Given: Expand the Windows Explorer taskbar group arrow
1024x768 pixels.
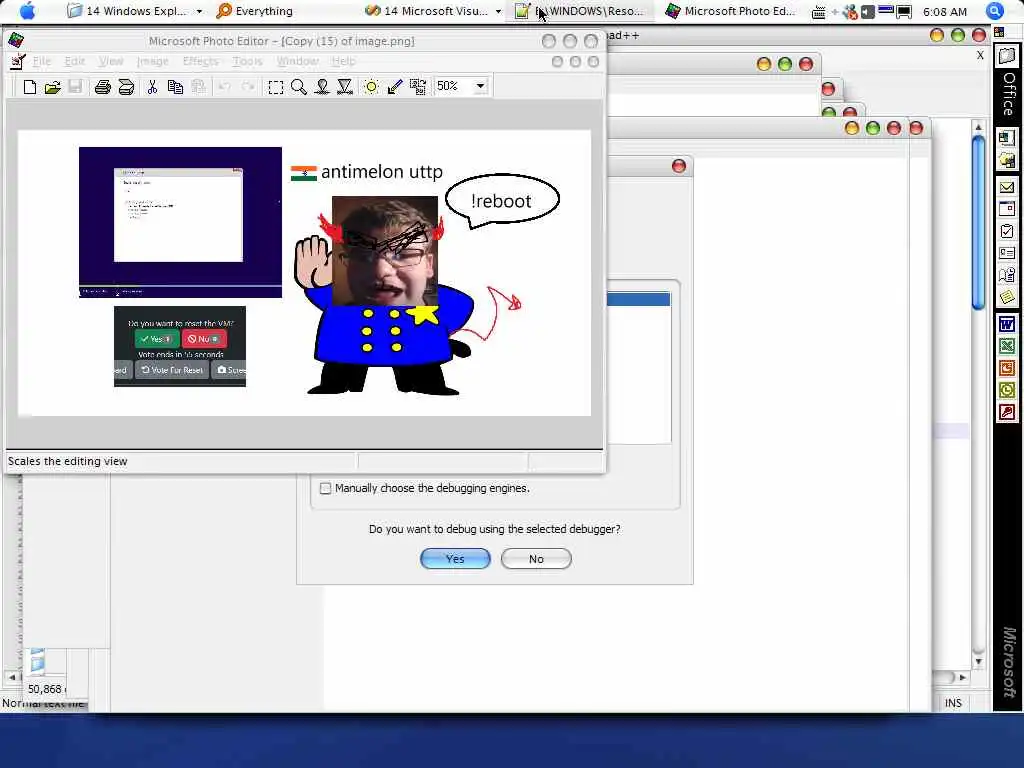Looking at the screenshot, I should click(199, 12).
